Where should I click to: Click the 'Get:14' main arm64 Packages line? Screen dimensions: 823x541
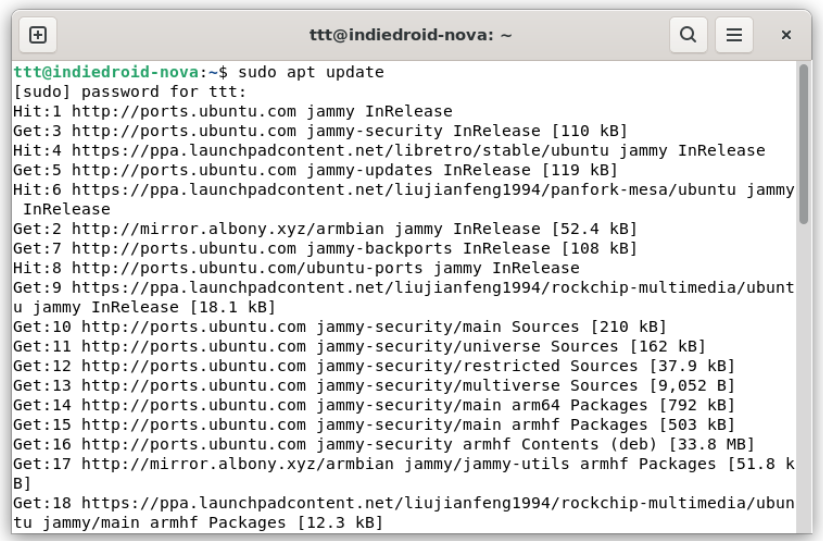[x=374, y=405]
